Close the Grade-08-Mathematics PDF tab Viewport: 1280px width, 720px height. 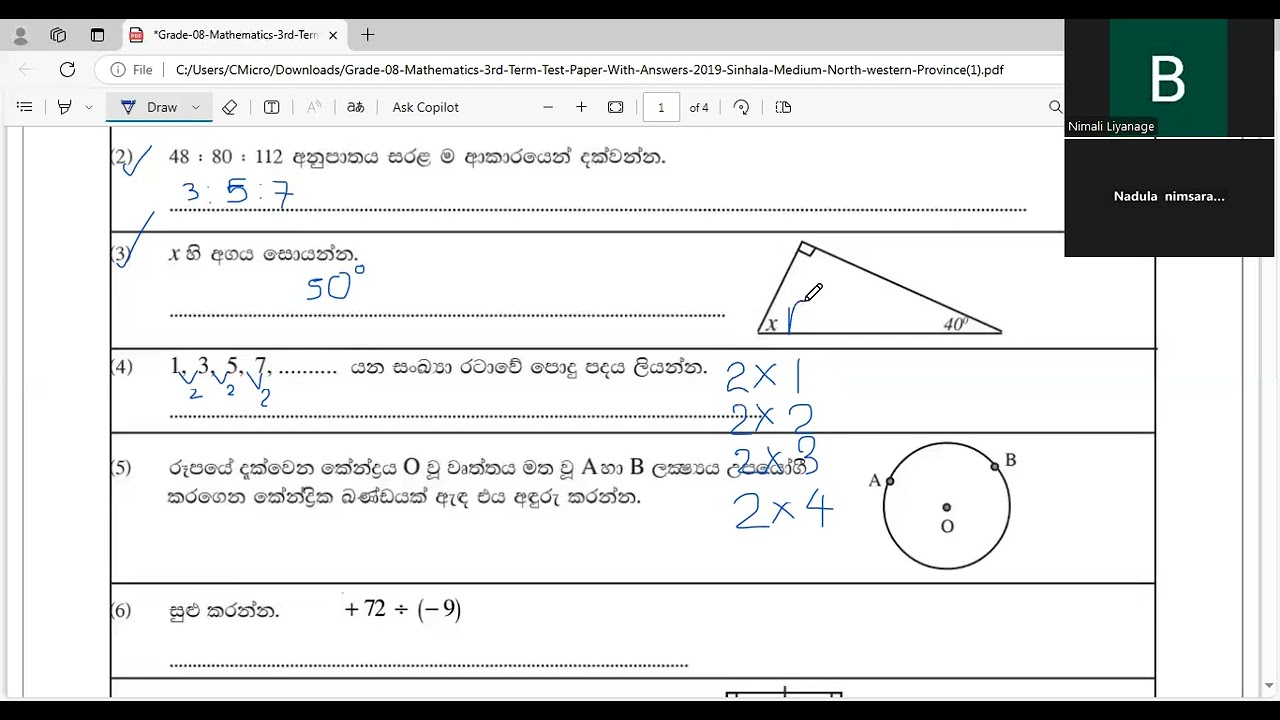(x=333, y=35)
